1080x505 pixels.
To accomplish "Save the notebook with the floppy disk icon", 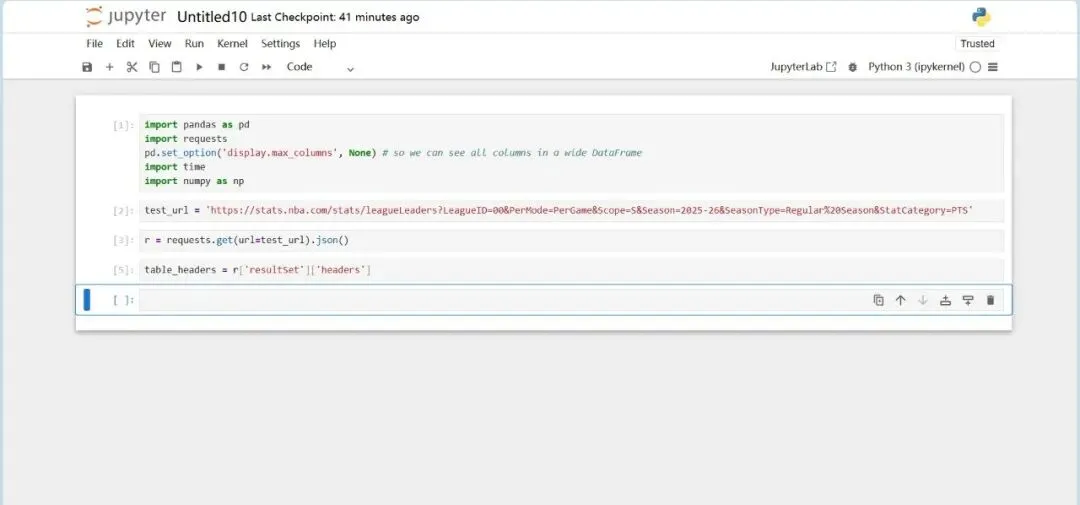I will [x=87, y=67].
